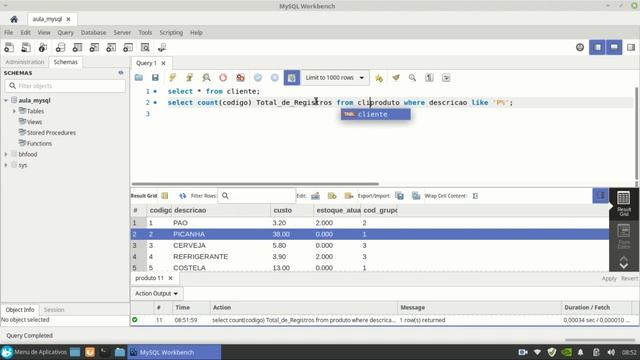Open the Action Output dropdown
Image resolution: width=640 pixels, height=360 pixels.
point(157,293)
